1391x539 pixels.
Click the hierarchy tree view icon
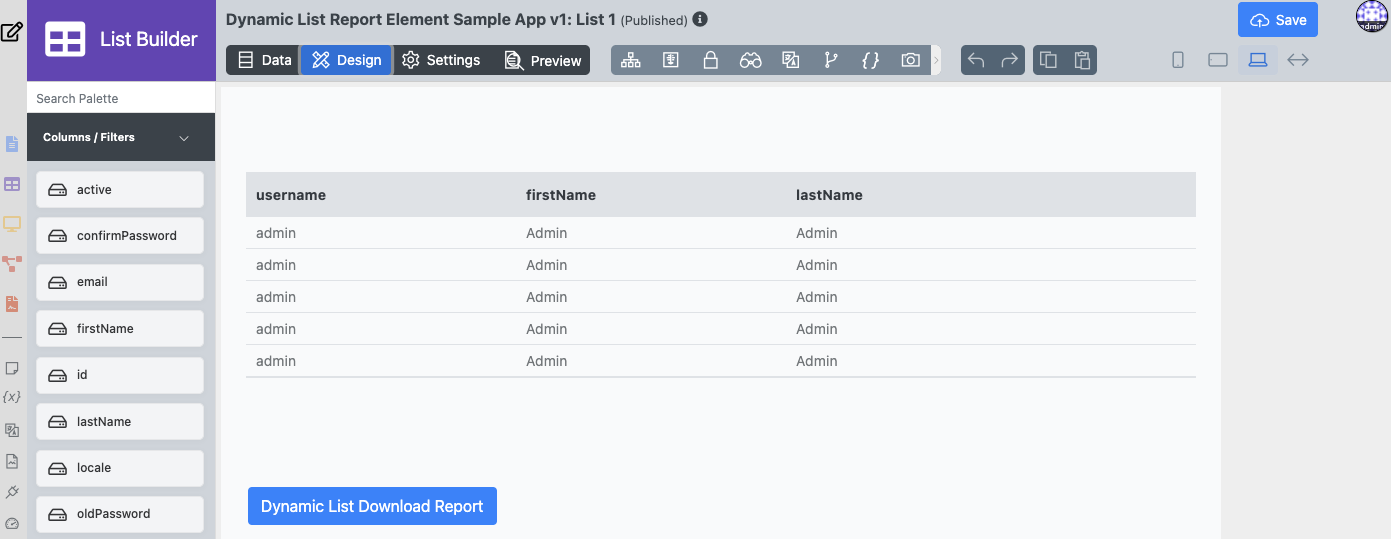[630, 60]
